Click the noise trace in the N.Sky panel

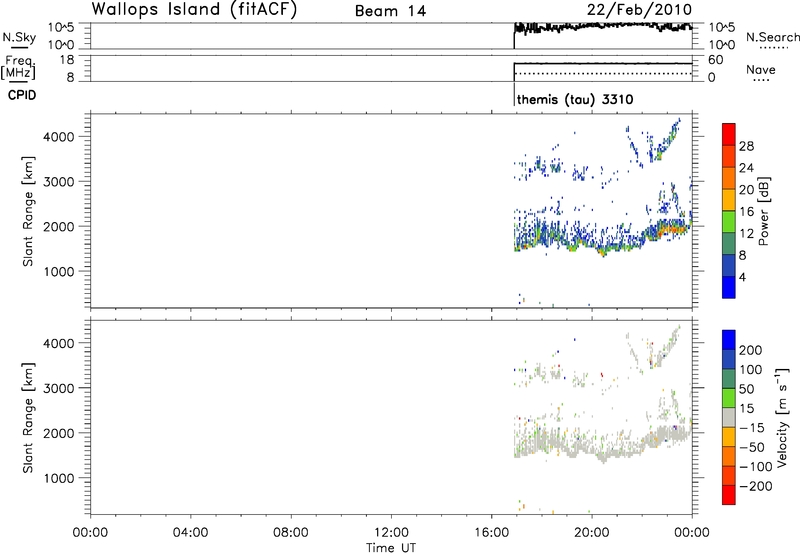coord(603,28)
